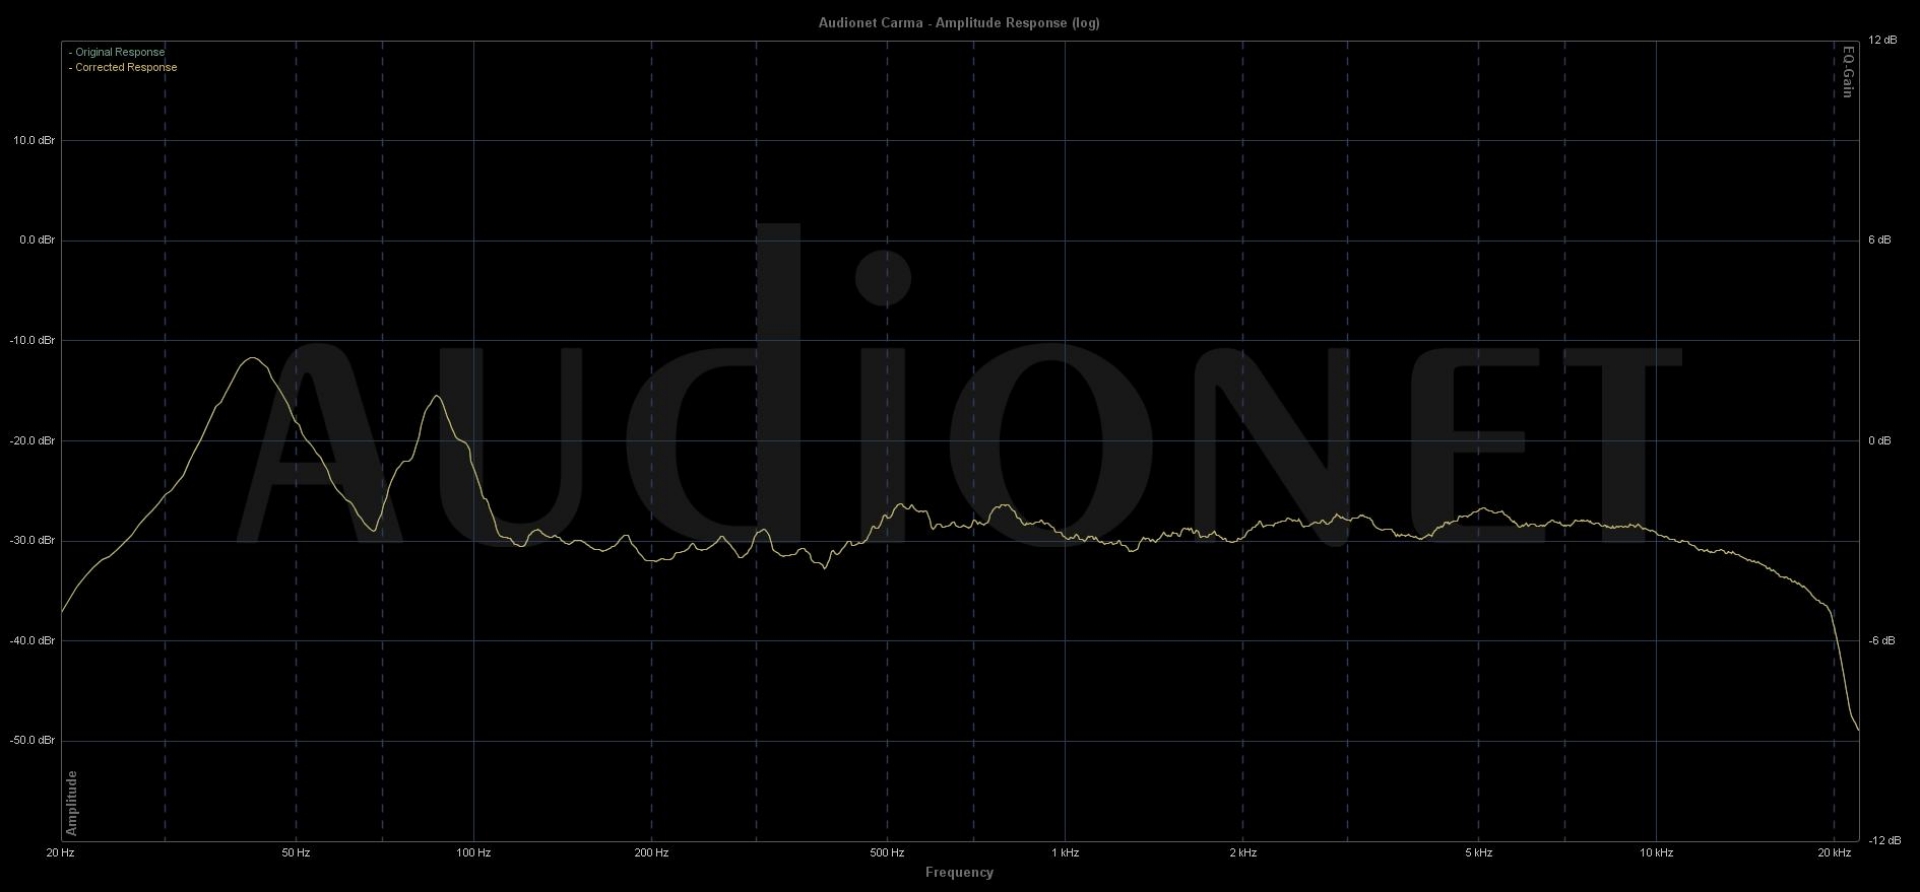This screenshot has width=1920, height=892.
Task: Click the positive "6 dB" EQ gain label
Action: 1880,240
